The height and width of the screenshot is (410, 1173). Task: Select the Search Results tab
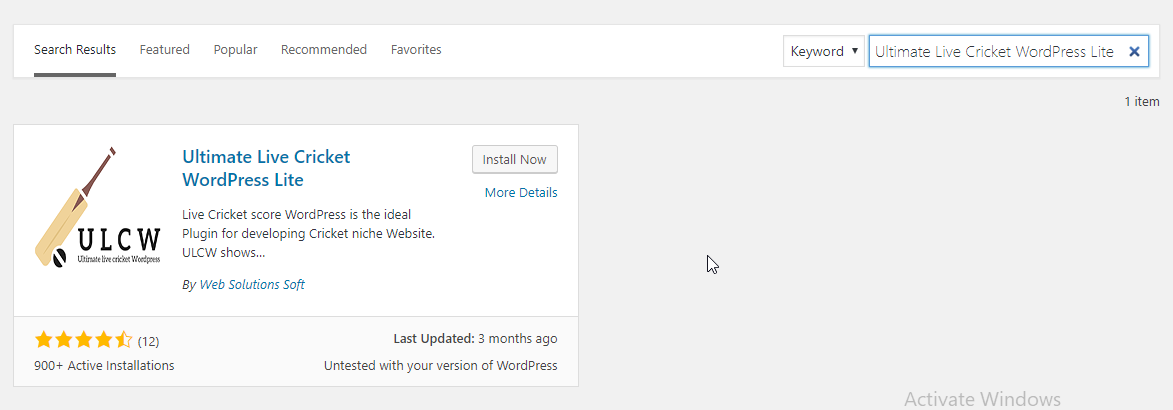(x=75, y=49)
